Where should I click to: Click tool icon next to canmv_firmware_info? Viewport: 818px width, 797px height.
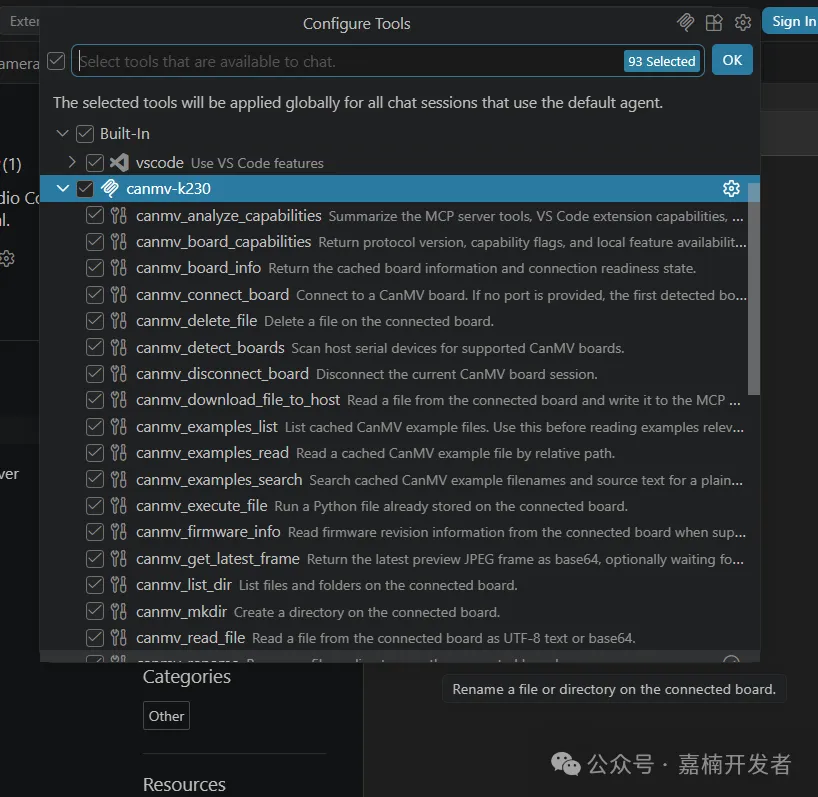tap(118, 532)
